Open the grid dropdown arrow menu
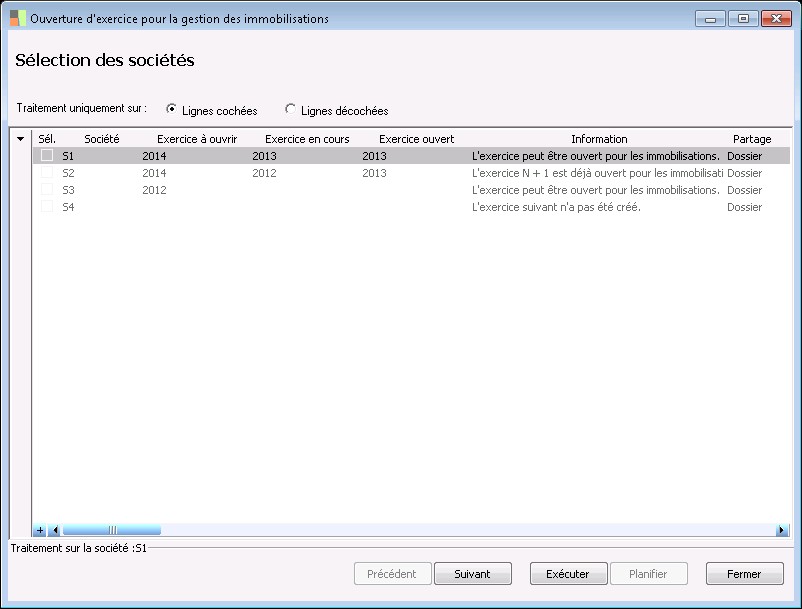This screenshot has width=802, height=609. point(20,139)
